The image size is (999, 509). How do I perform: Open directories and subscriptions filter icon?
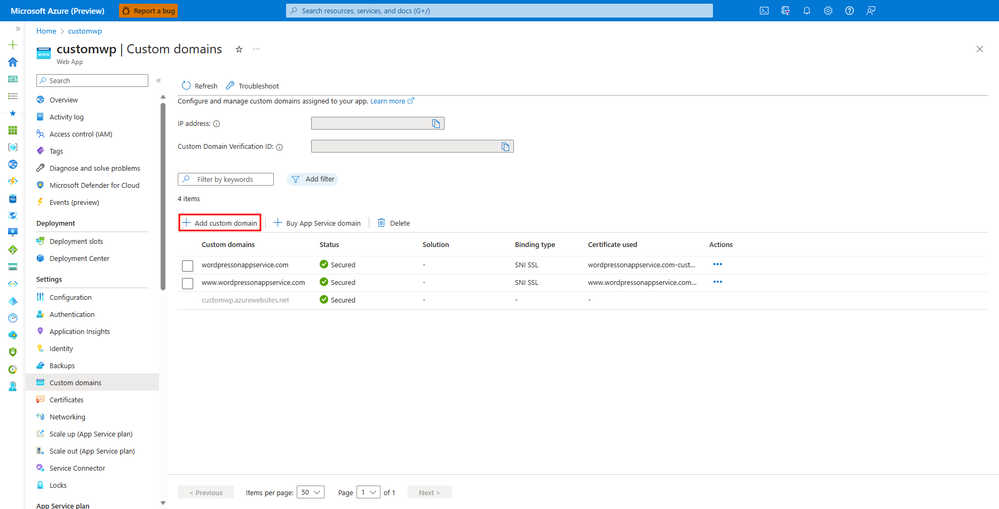tap(786, 11)
